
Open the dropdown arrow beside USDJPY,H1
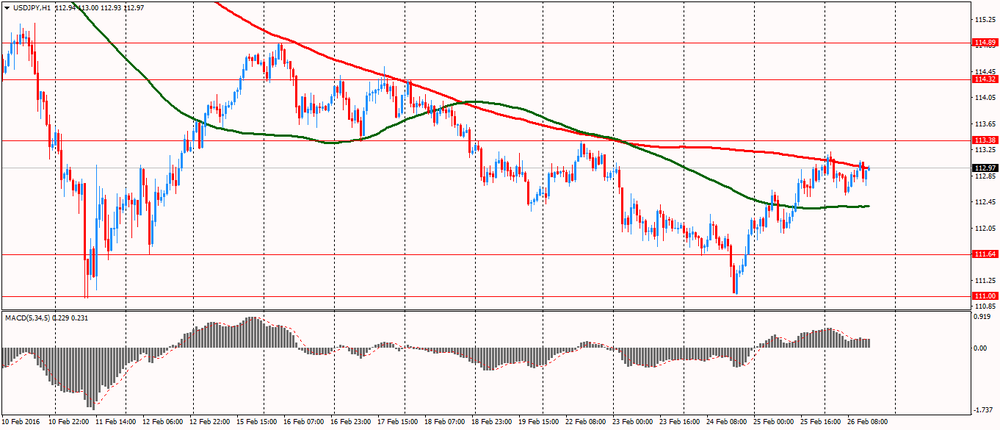7,8
